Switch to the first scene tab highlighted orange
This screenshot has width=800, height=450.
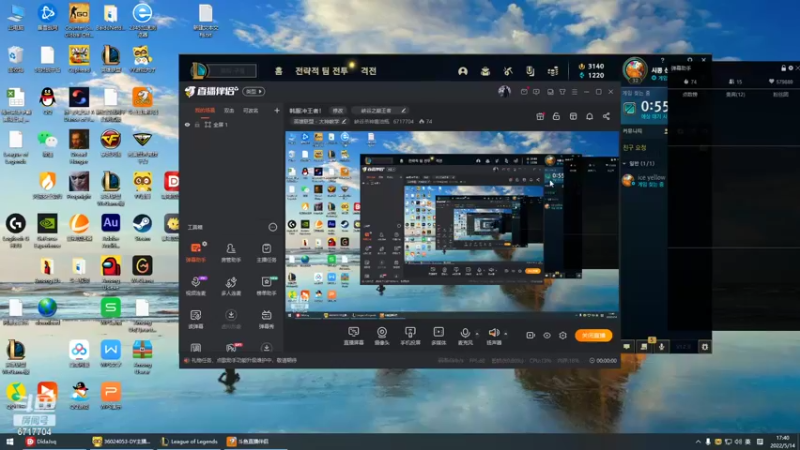tap(205, 110)
